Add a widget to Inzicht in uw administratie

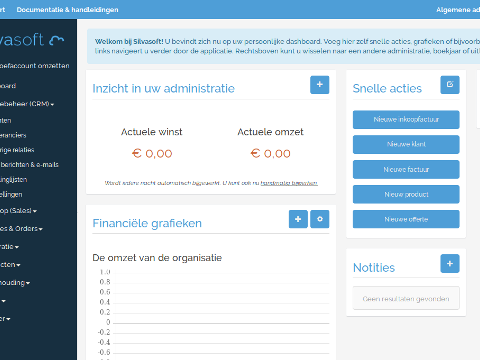point(319,85)
